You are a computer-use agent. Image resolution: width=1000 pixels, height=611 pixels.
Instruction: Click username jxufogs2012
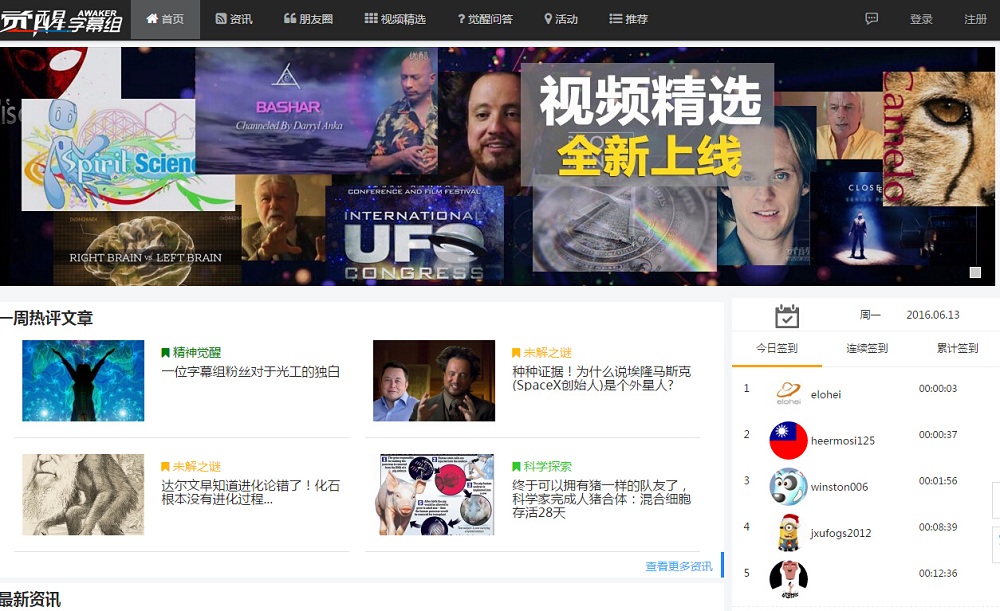point(841,533)
